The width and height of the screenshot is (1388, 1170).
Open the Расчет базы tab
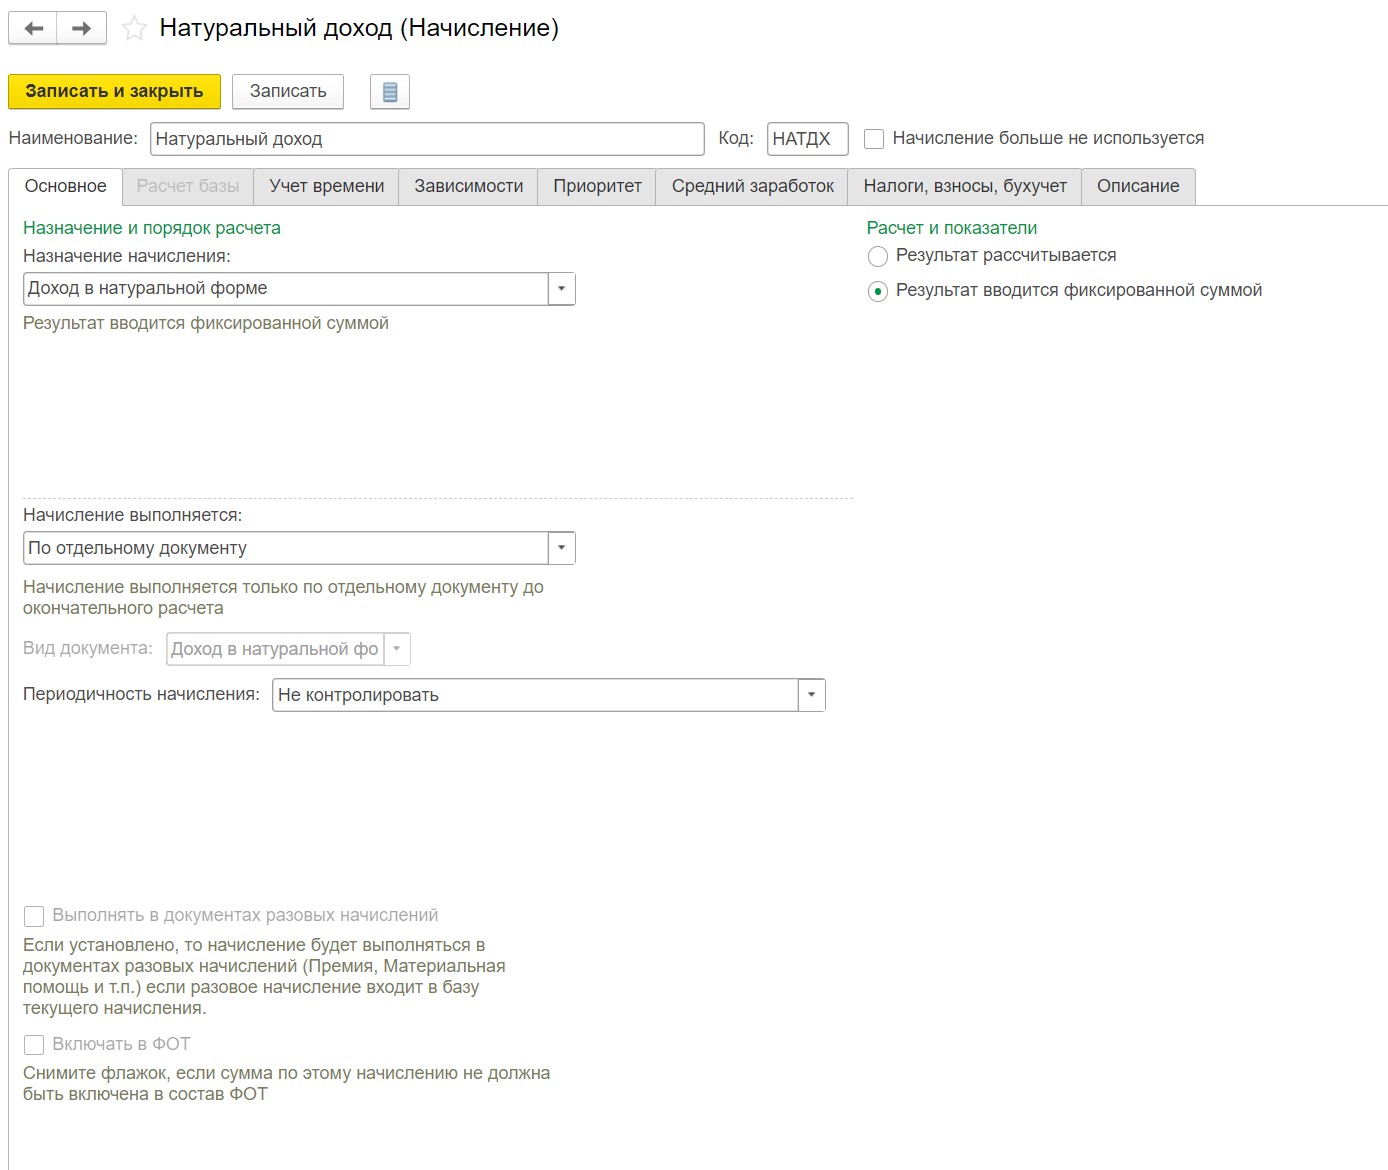tap(188, 186)
